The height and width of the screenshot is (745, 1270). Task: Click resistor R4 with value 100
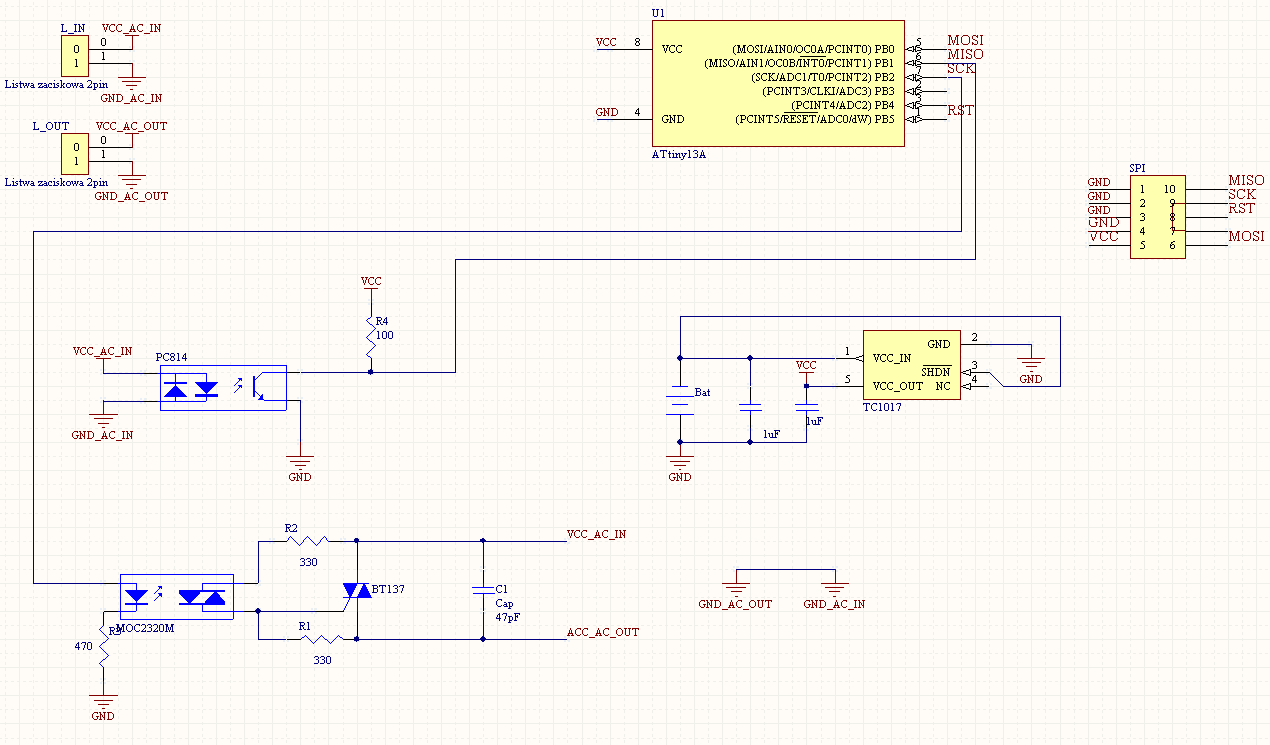371,338
